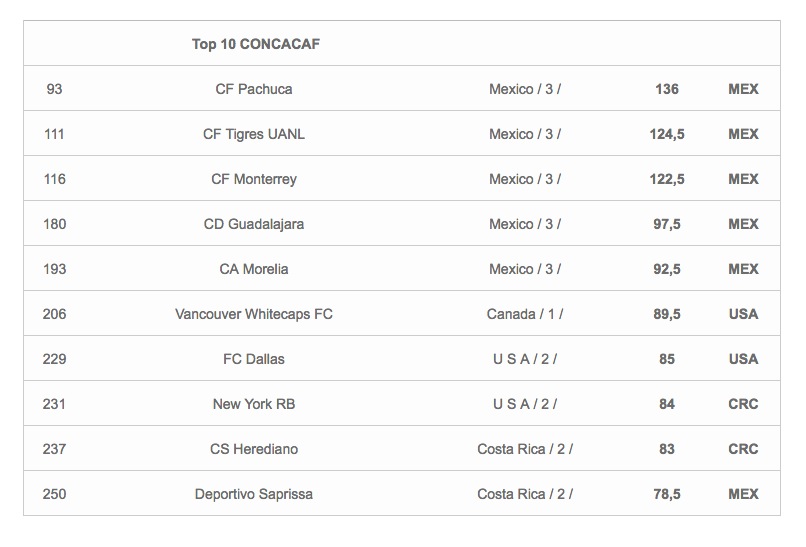The height and width of the screenshot is (547, 806).
Task: Click on Deportivo Saprissa
Action: (x=254, y=494)
